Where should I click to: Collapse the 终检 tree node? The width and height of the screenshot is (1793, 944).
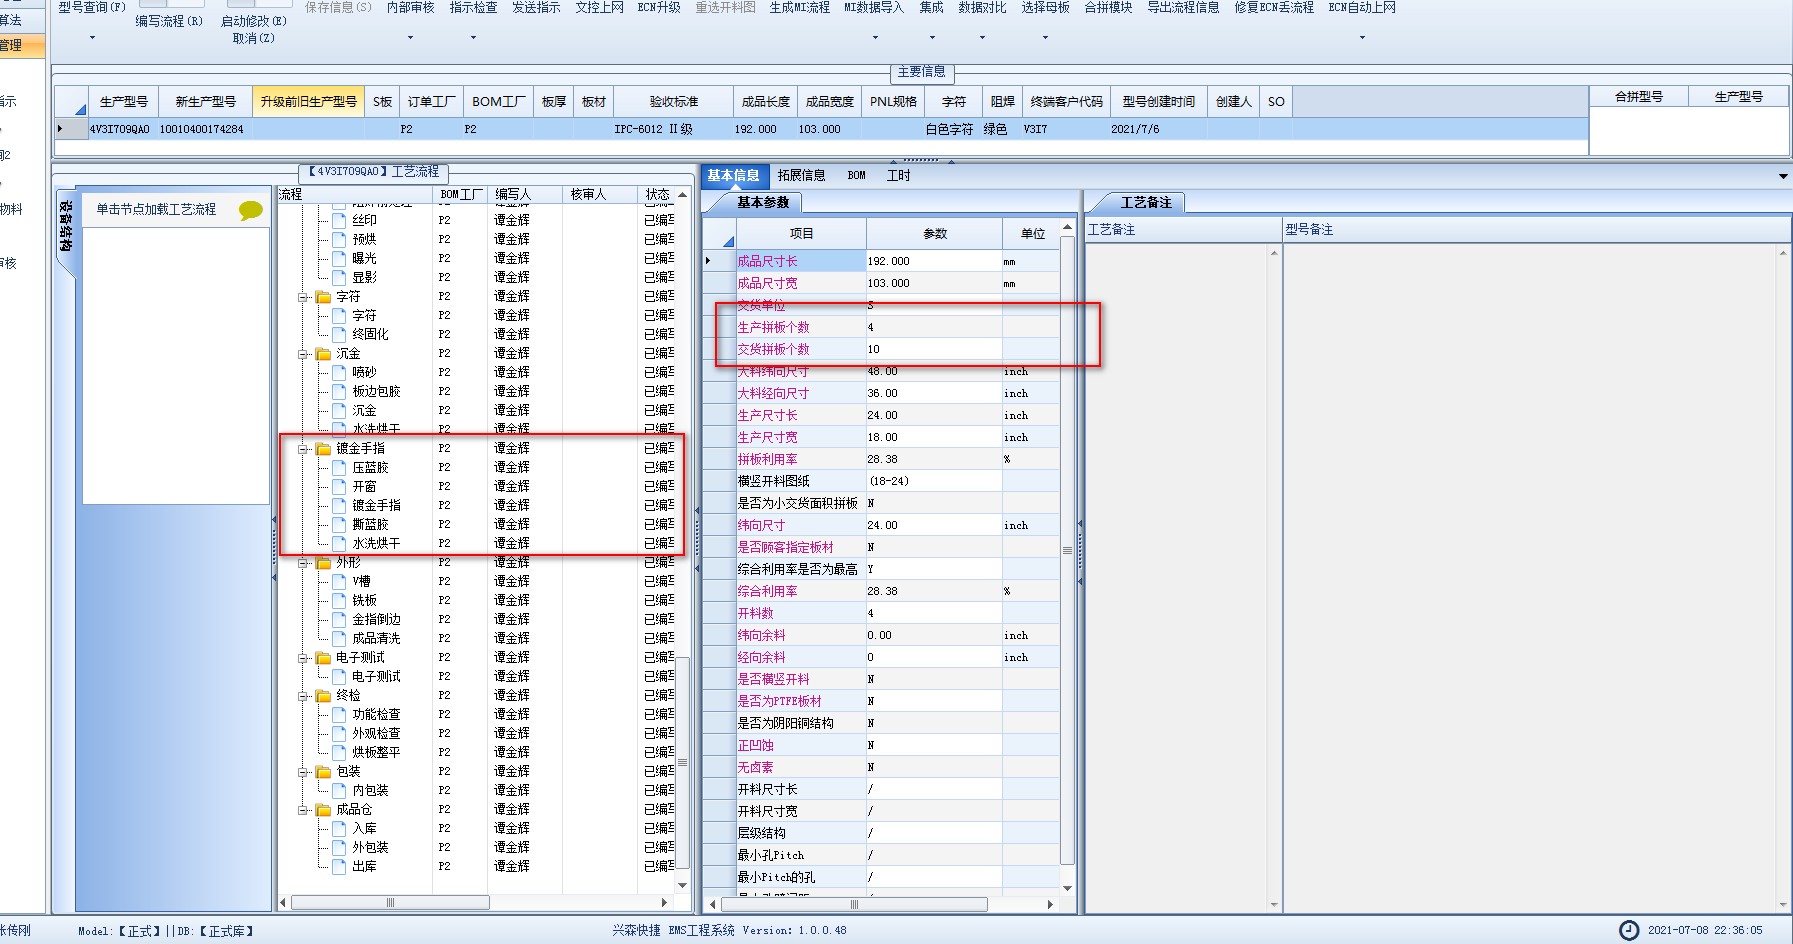(303, 696)
